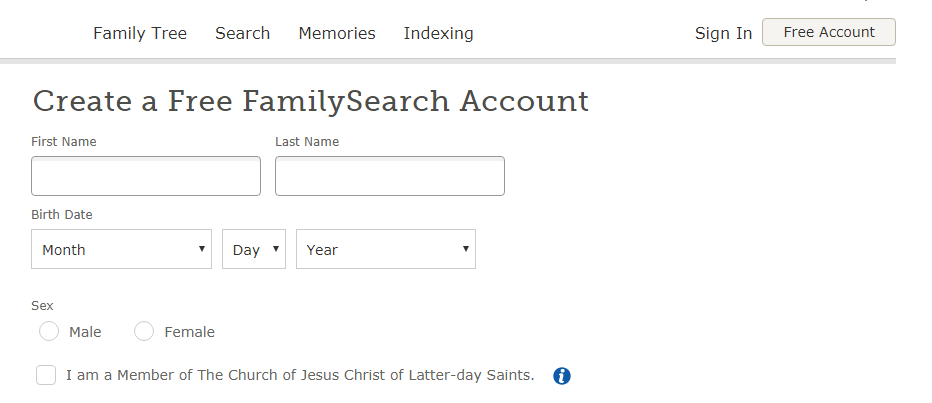Screen dimensions: 932x403
Task: Click the 'Birth Date' label text
Action: click(x=62, y=215)
